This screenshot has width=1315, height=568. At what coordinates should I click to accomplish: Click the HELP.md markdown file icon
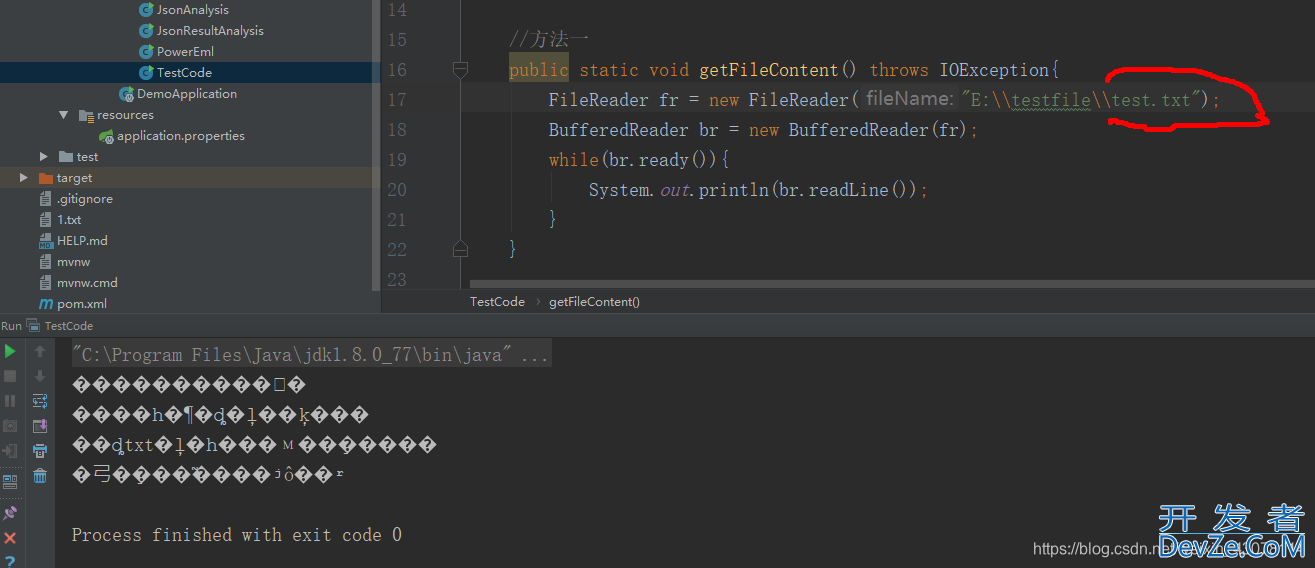[x=46, y=241]
